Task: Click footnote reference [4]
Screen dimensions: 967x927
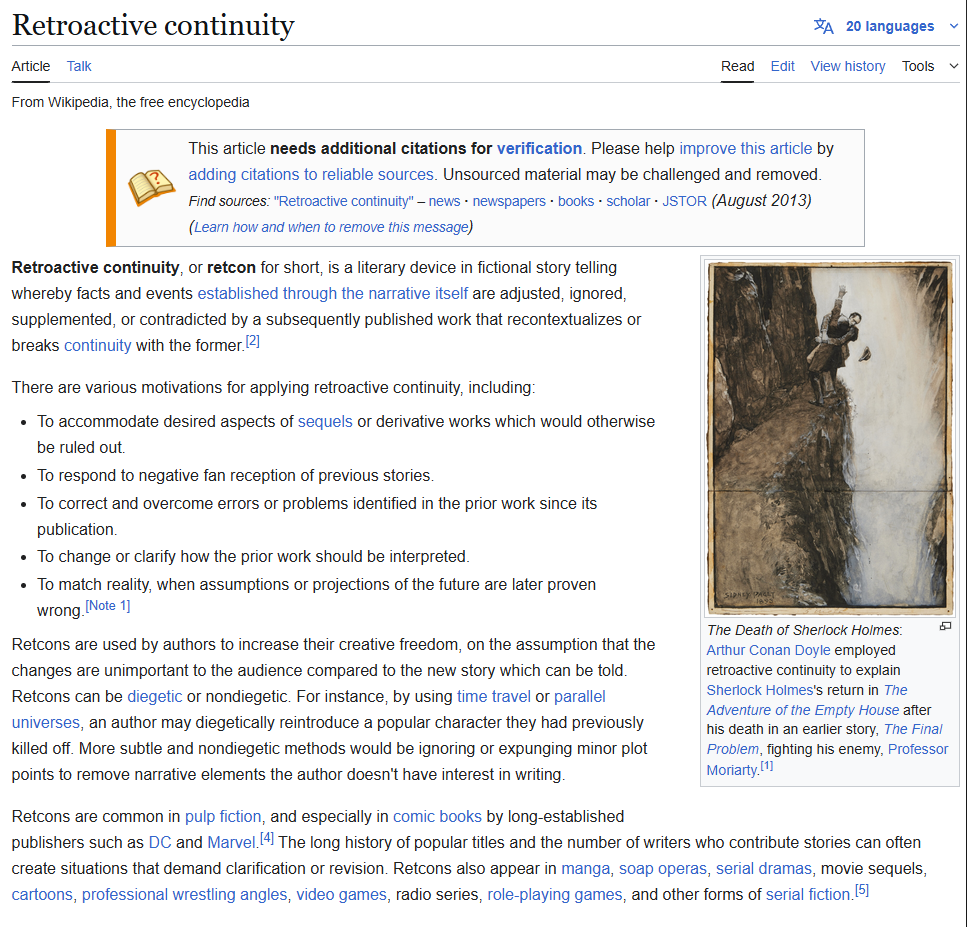Action: coord(266,838)
